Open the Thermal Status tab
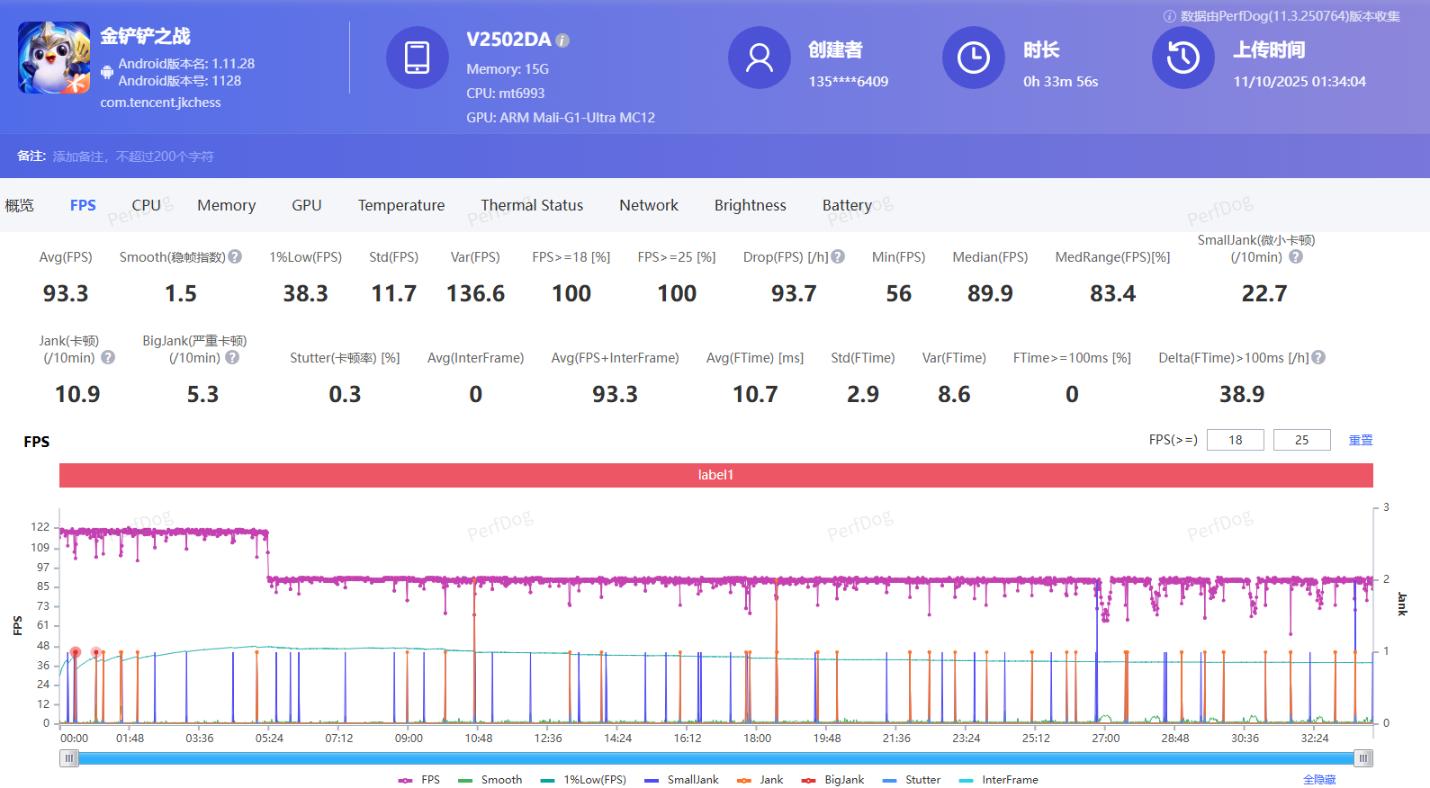Image resolution: width=1430 pixels, height=788 pixels. [531, 205]
